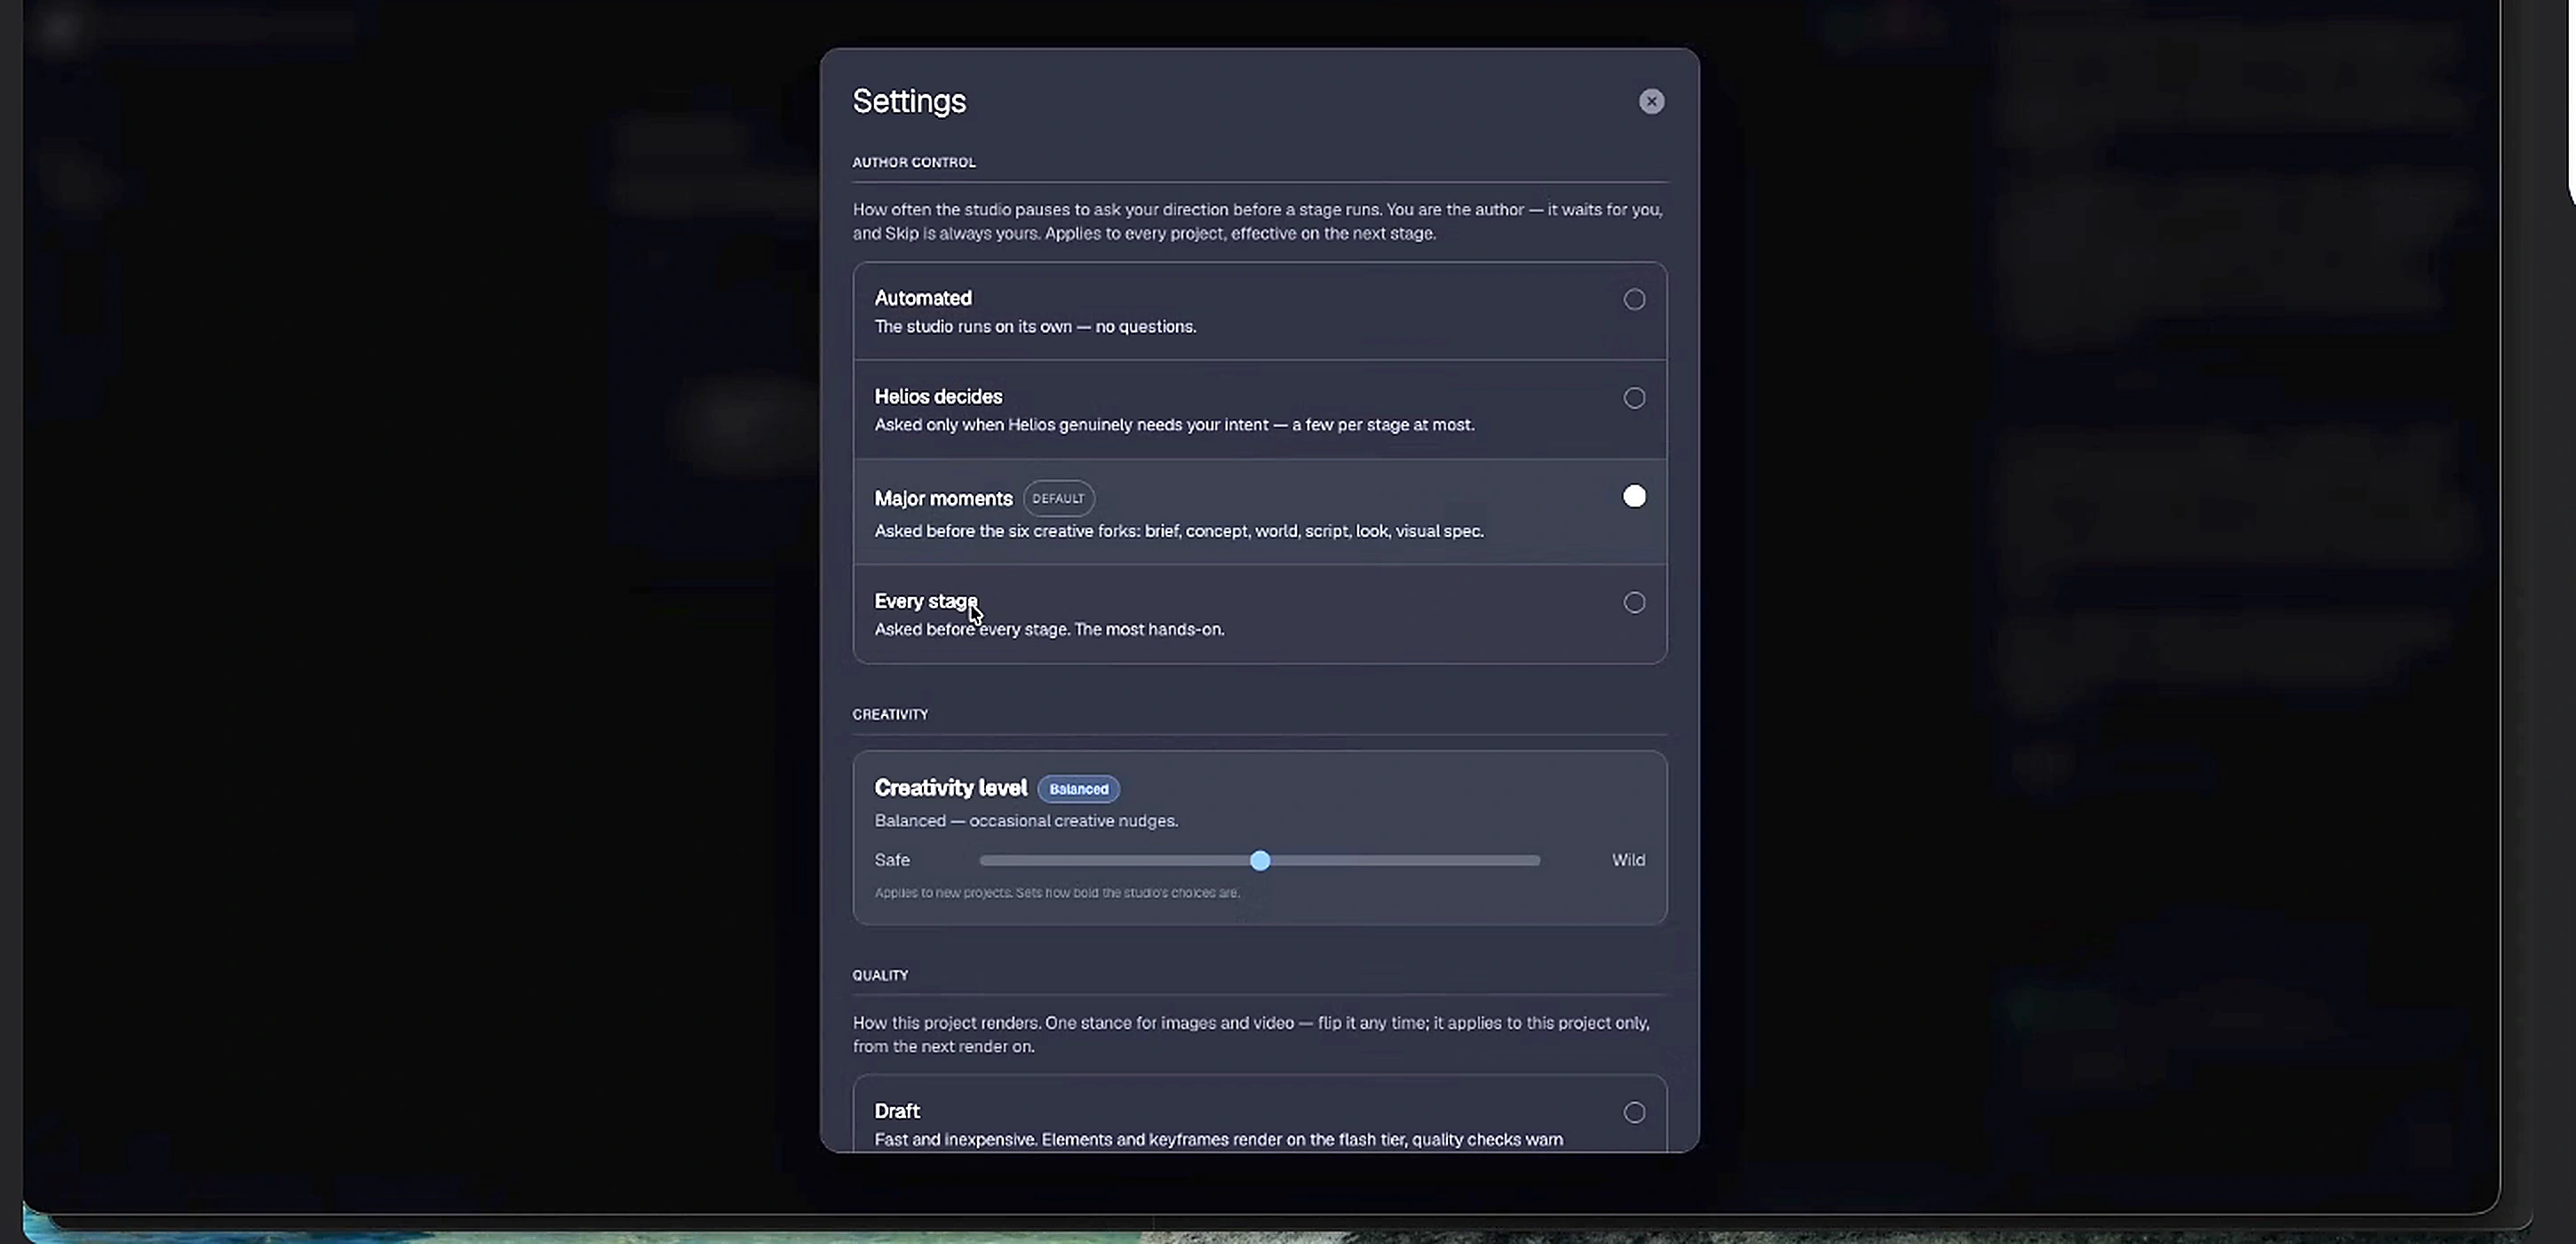Screen dimensions: 2576x1244
Task: Choose the Major moments radio button
Action: coord(1634,496)
